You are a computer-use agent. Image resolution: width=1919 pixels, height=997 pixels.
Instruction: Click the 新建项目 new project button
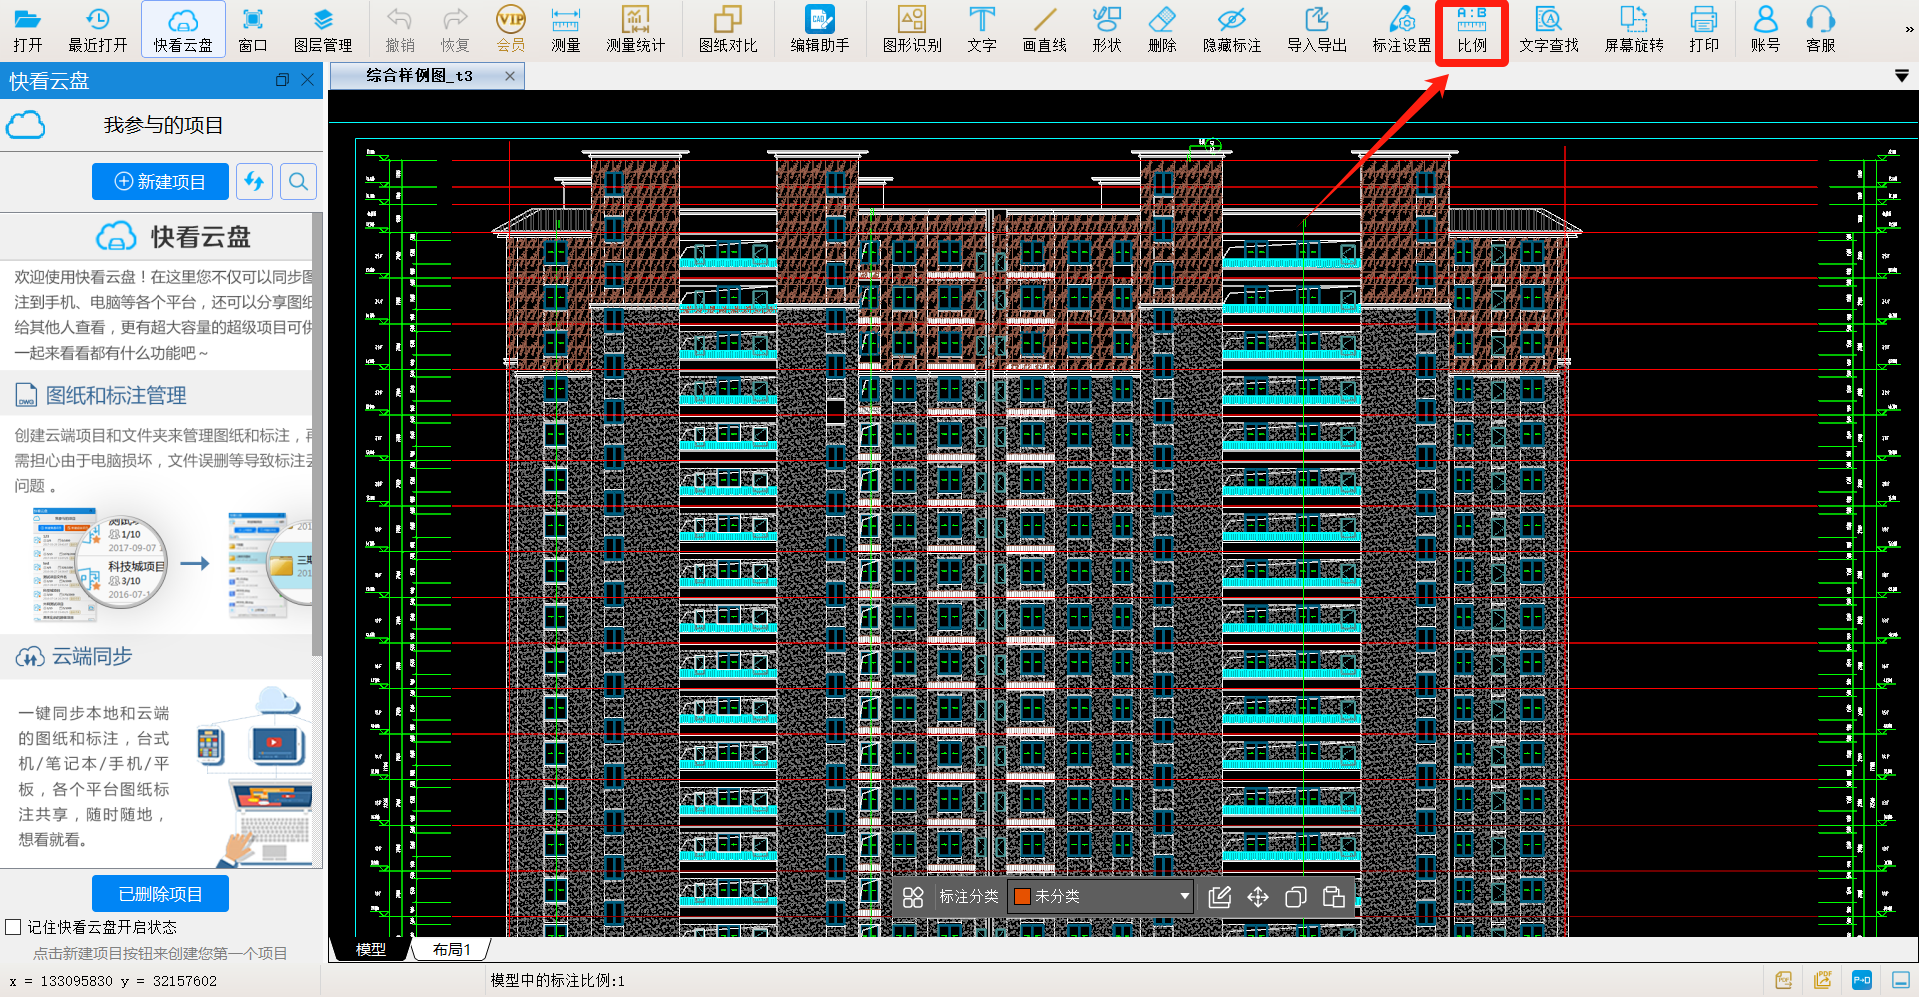pos(160,181)
